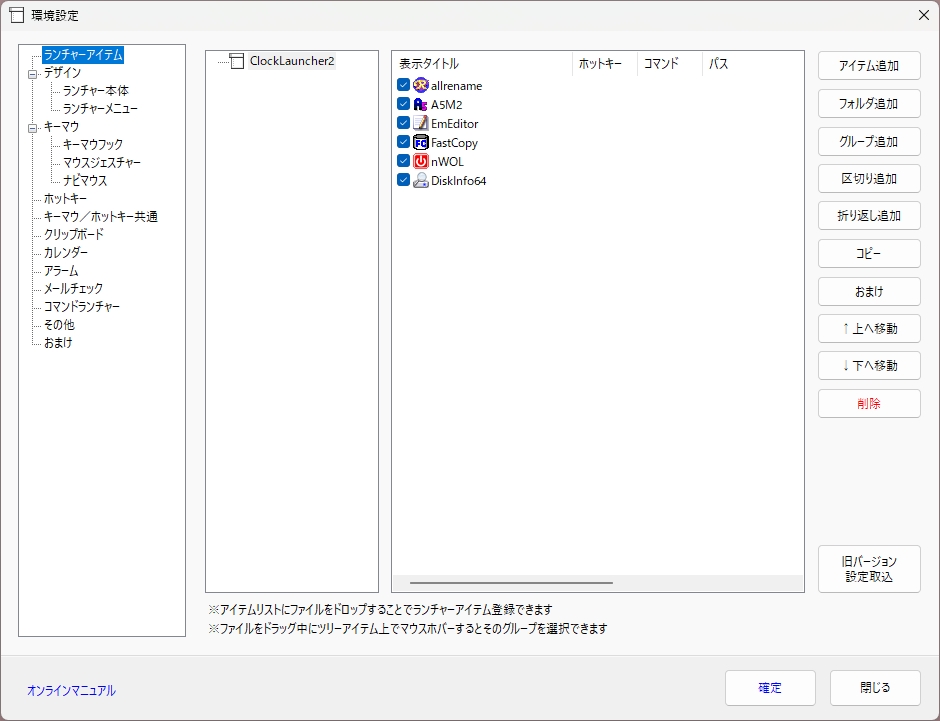Click the item list horizontal scrollbar
This screenshot has height=721, width=940.
point(511,583)
